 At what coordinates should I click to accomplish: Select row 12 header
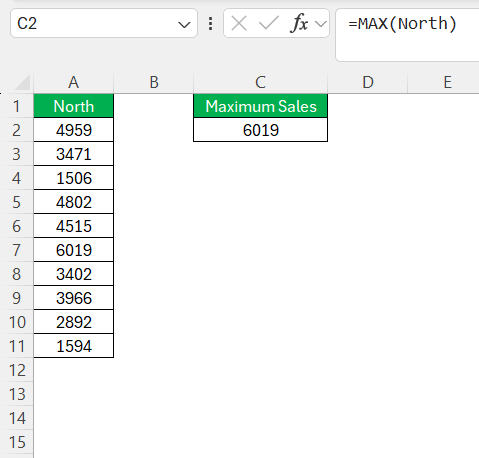click(x=17, y=370)
